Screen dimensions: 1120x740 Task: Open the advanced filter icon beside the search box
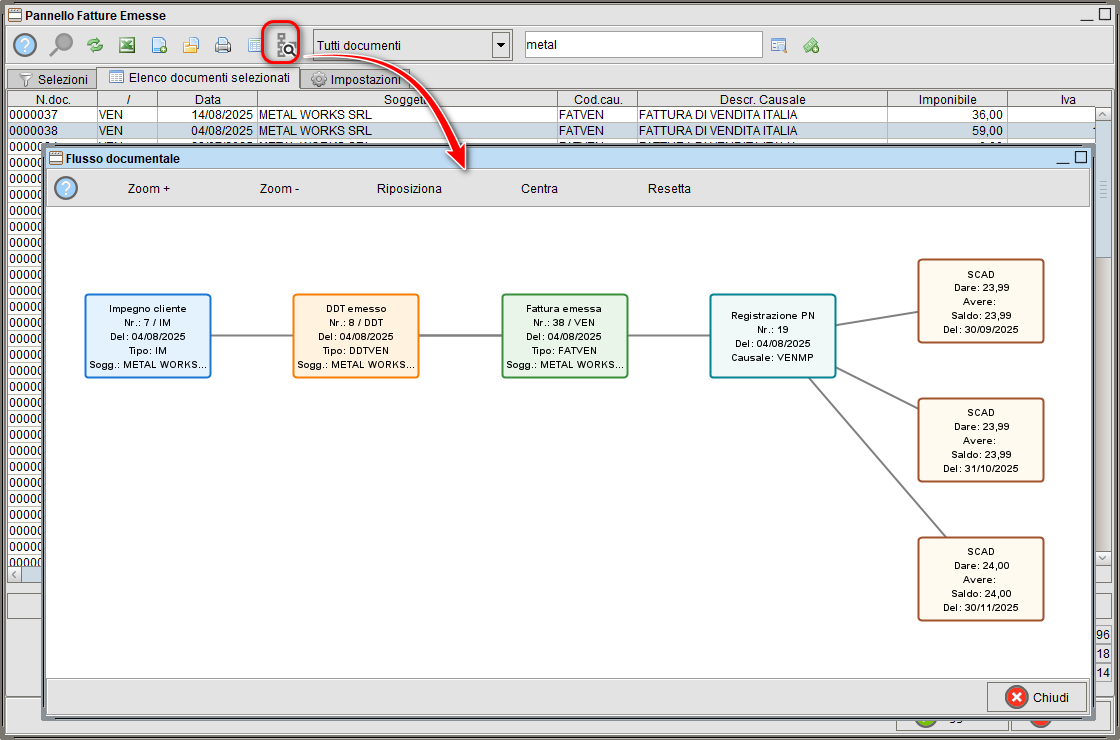(x=779, y=44)
